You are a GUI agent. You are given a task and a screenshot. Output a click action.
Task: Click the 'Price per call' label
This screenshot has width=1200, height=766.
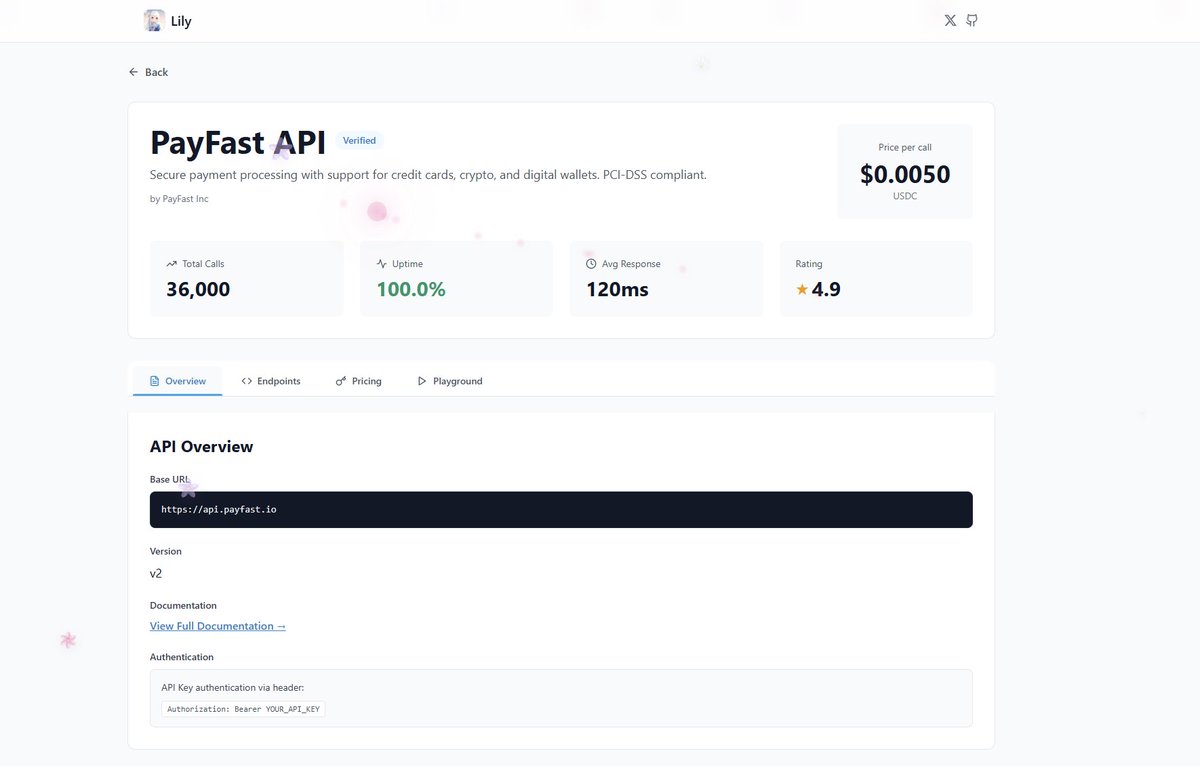tap(905, 147)
